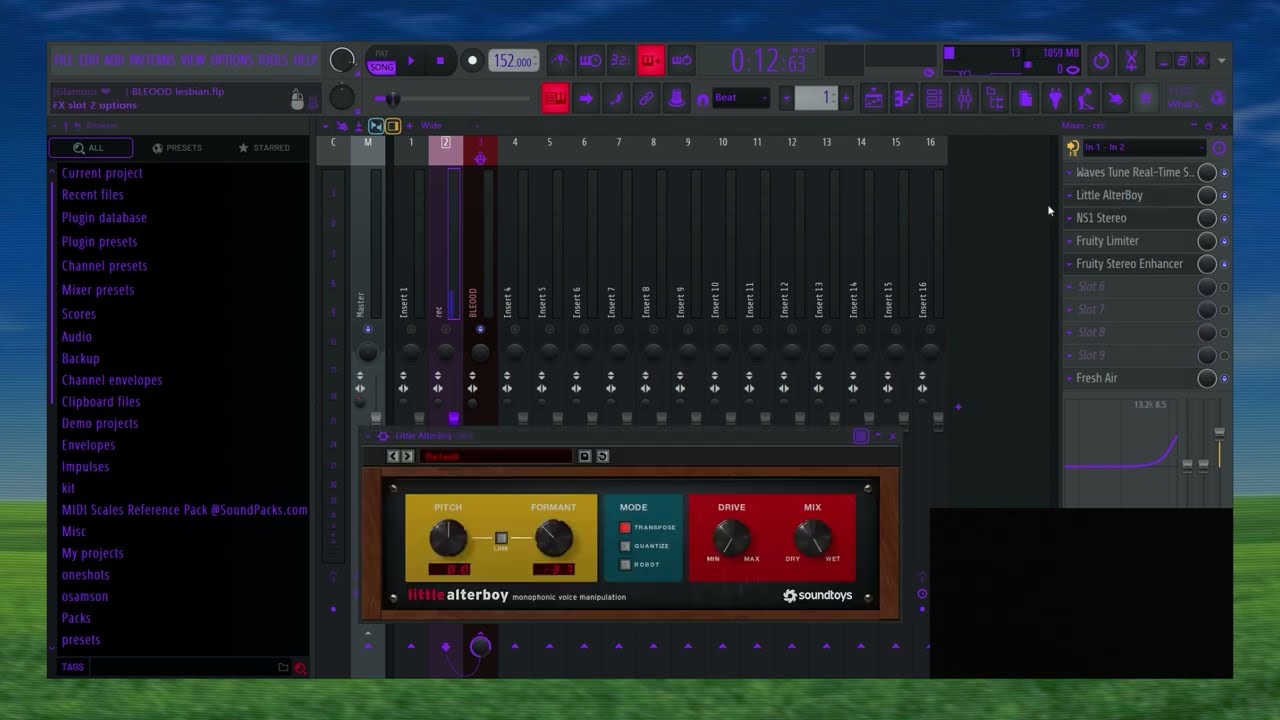Screen dimensions: 1280x720
Task: Click the Little AlterBoy DRIVE knob
Action: [x=731, y=538]
